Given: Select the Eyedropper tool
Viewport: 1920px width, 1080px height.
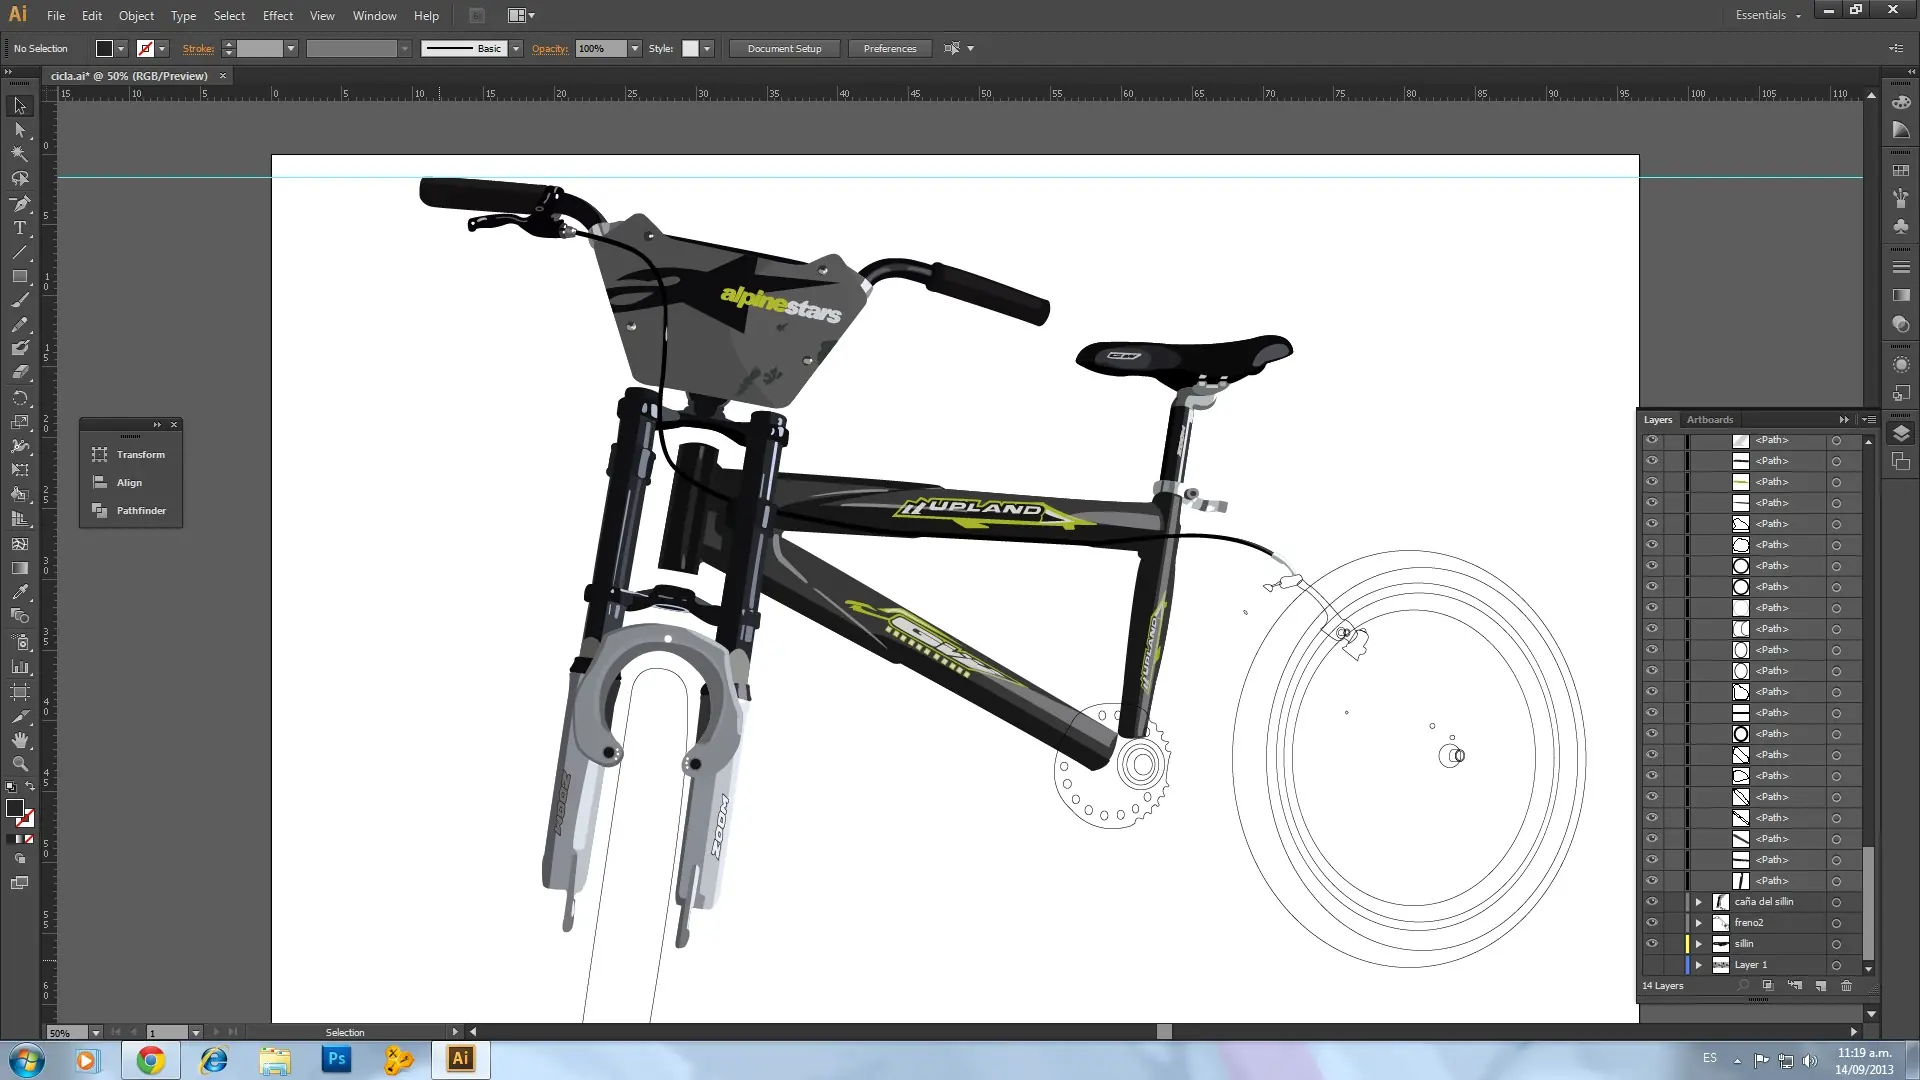Looking at the screenshot, I should (19, 592).
